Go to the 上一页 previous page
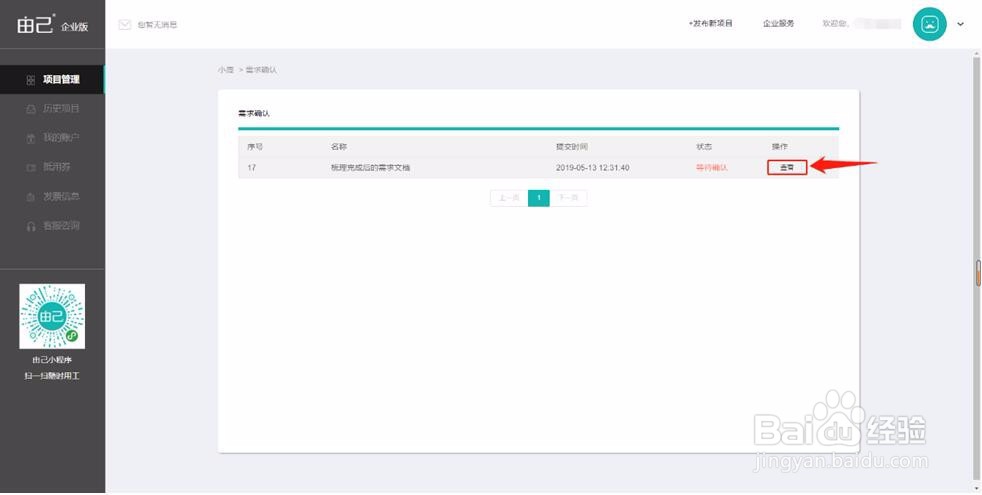Screen dimensions: 982x495 [x=509, y=198]
